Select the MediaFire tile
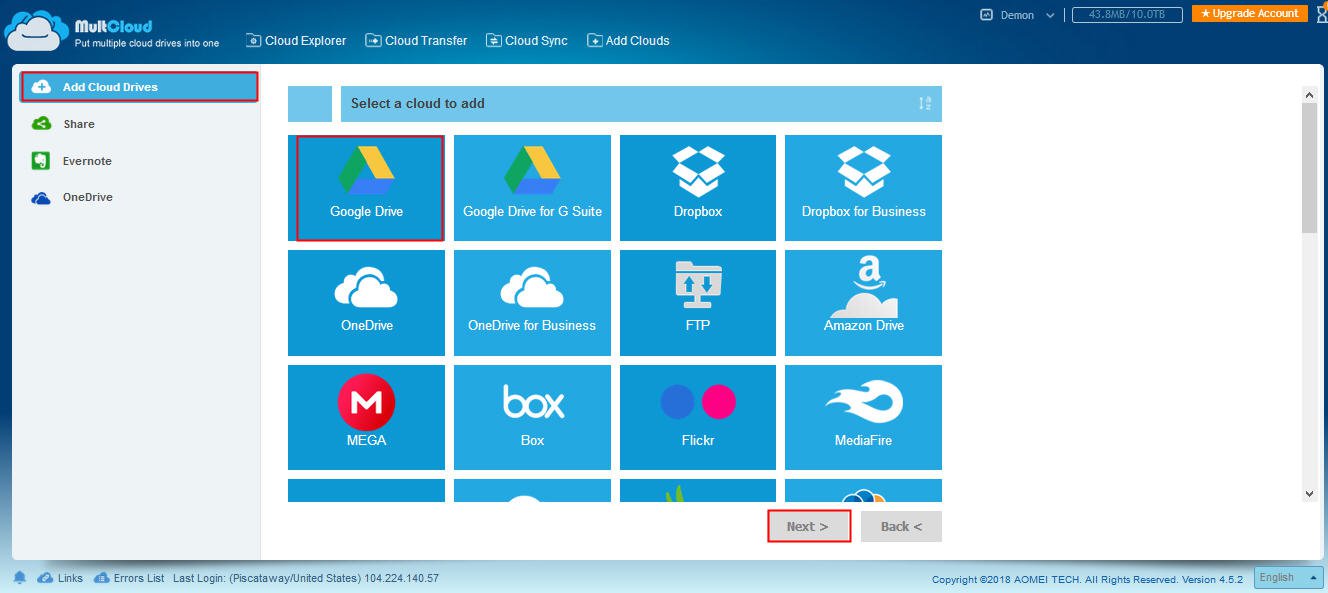 tap(863, 417)
